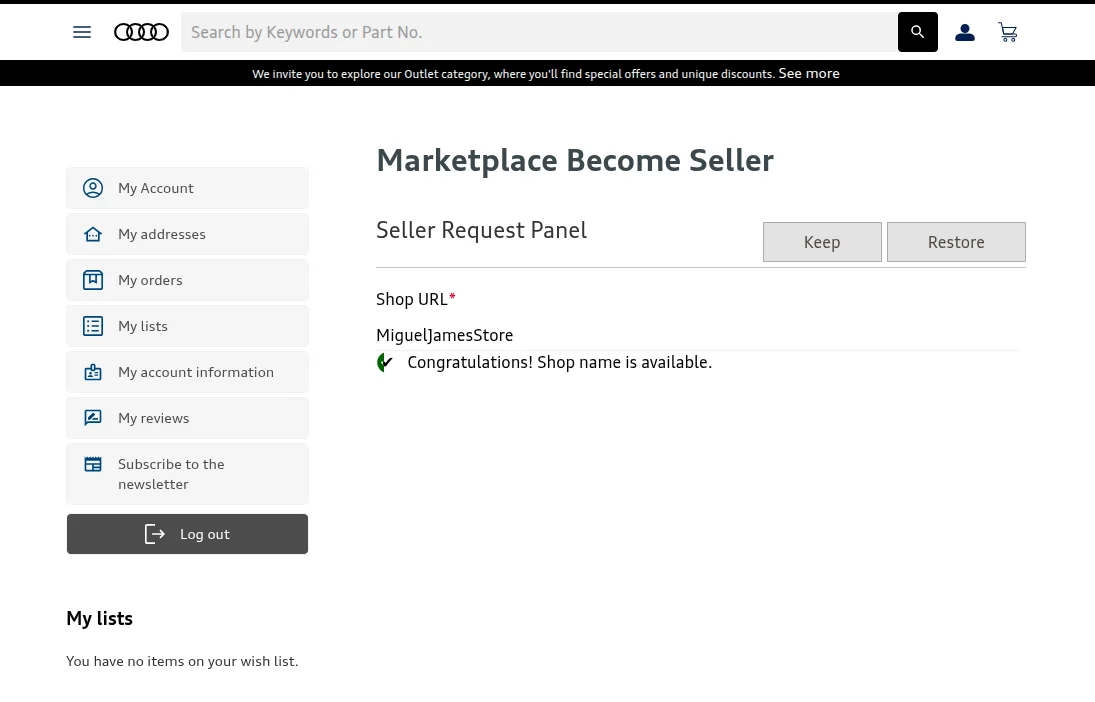Open the shopping cart icon
Image resolution: width=1095 pixels, height=702 pixels.
[1008, 32]
